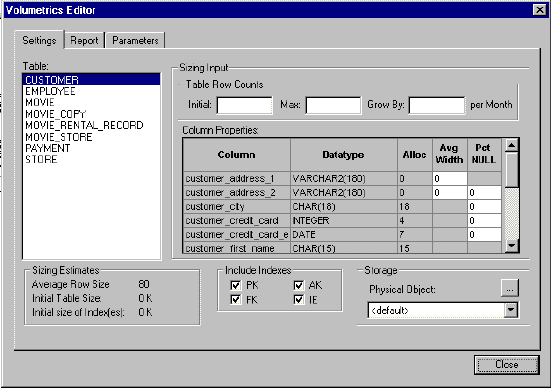Click the Physical Object browse button
Screen dimensions: 551x388
pos(510,289)
